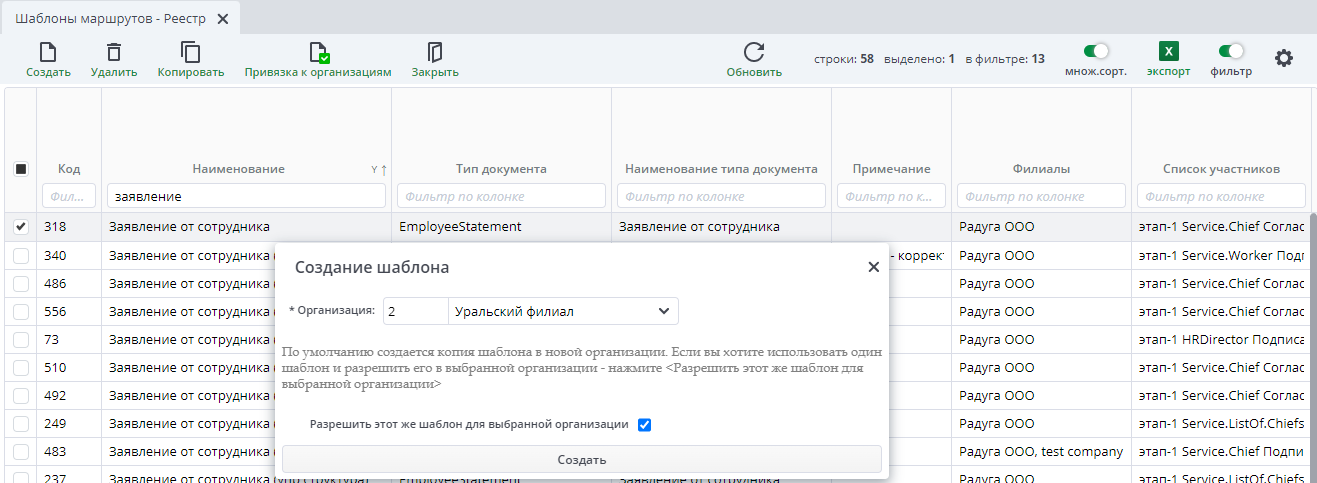Select the Шаблоны маршрутов - Реестр tab
The width and height of the screenshot is (1317, 483).
(110, 19)
